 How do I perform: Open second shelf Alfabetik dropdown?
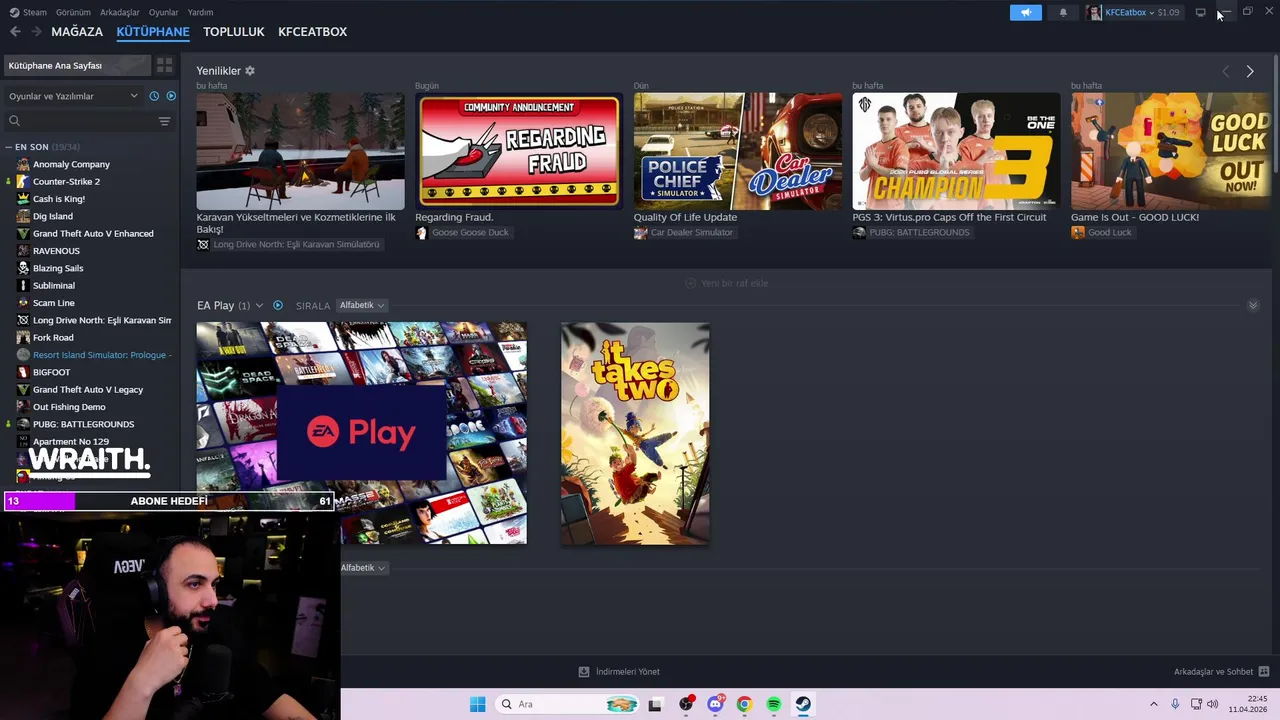(363, 568)
